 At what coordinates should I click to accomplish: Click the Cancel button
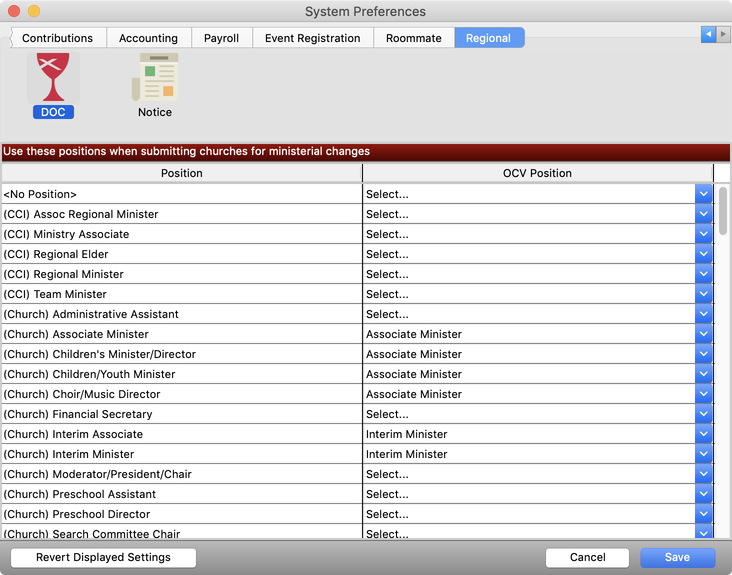pyautogui.click(x=587, y=557)
